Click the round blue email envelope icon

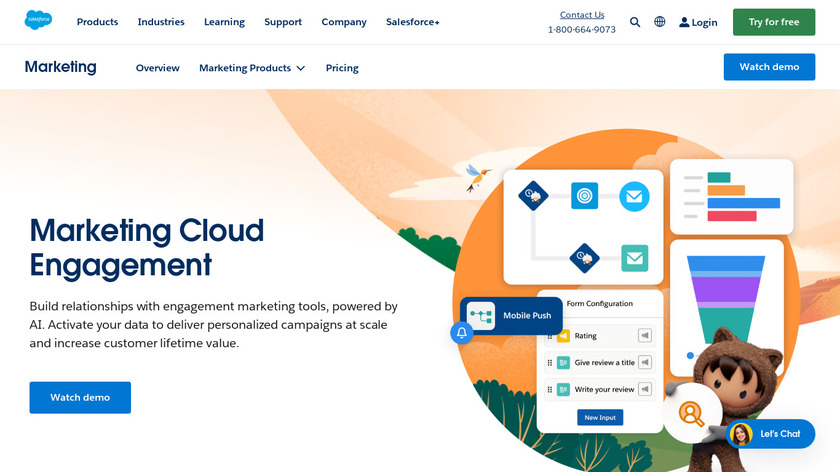pos(634,197)
